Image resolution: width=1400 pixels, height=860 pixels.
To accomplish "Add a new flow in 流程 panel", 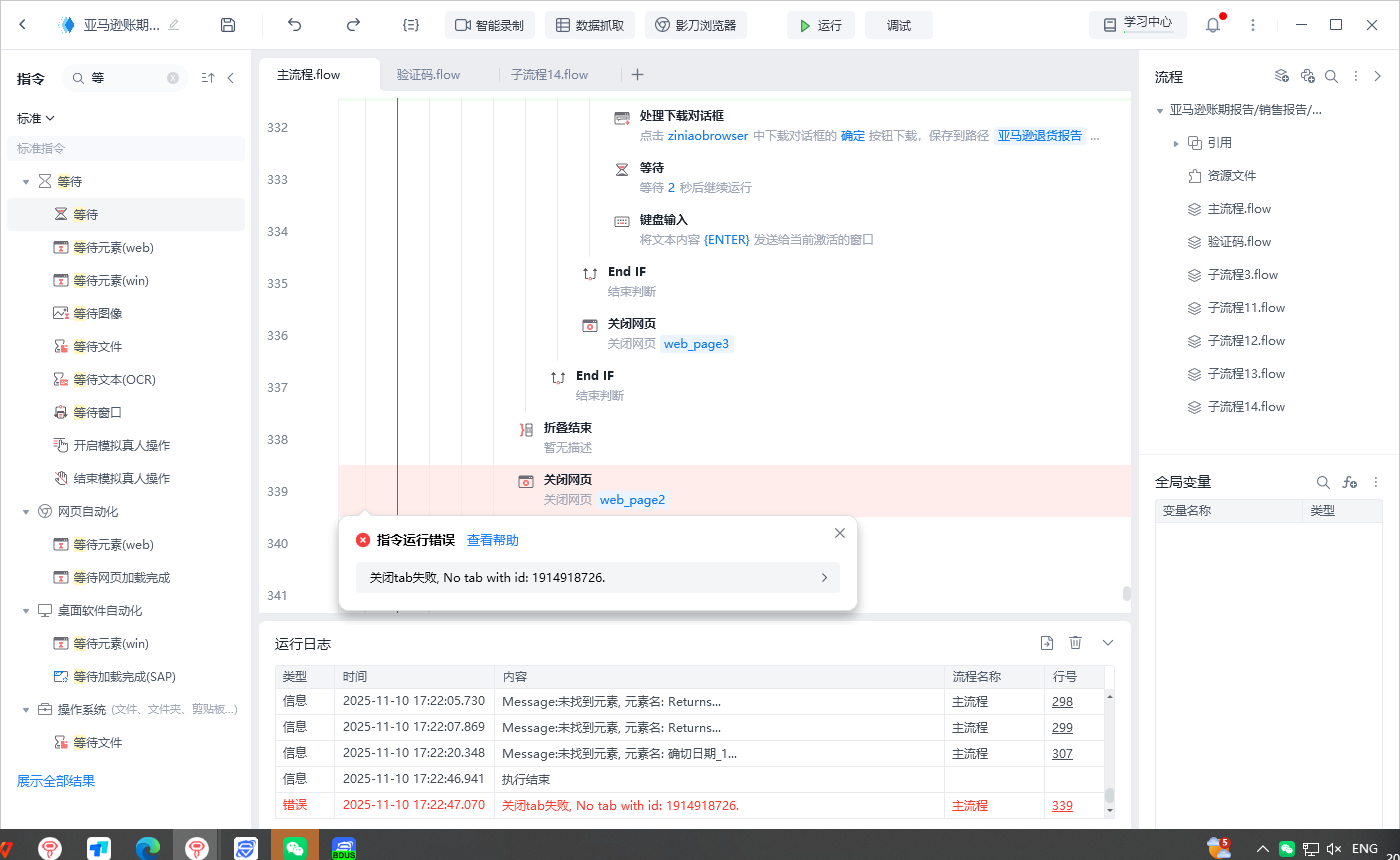I will tap(1307, 76).
